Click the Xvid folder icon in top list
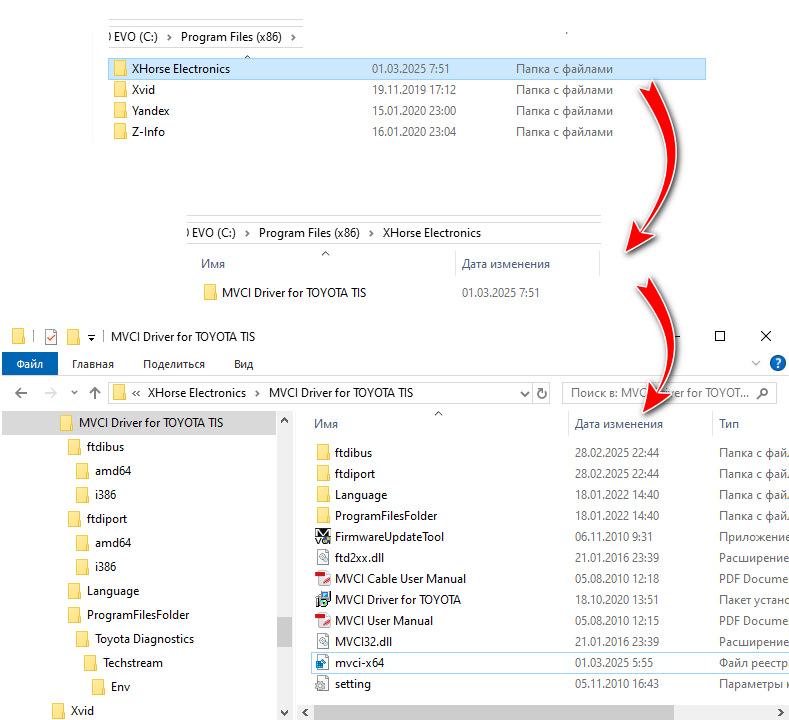The image size is (789, 720). tap(120, 90)
